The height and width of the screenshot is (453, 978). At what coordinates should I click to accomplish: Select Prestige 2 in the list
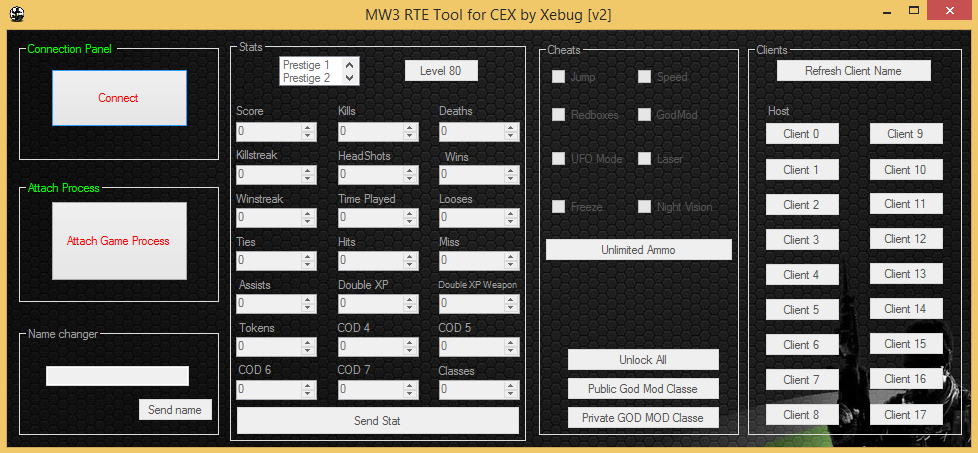pyautogui.click(x=306, y=78)
